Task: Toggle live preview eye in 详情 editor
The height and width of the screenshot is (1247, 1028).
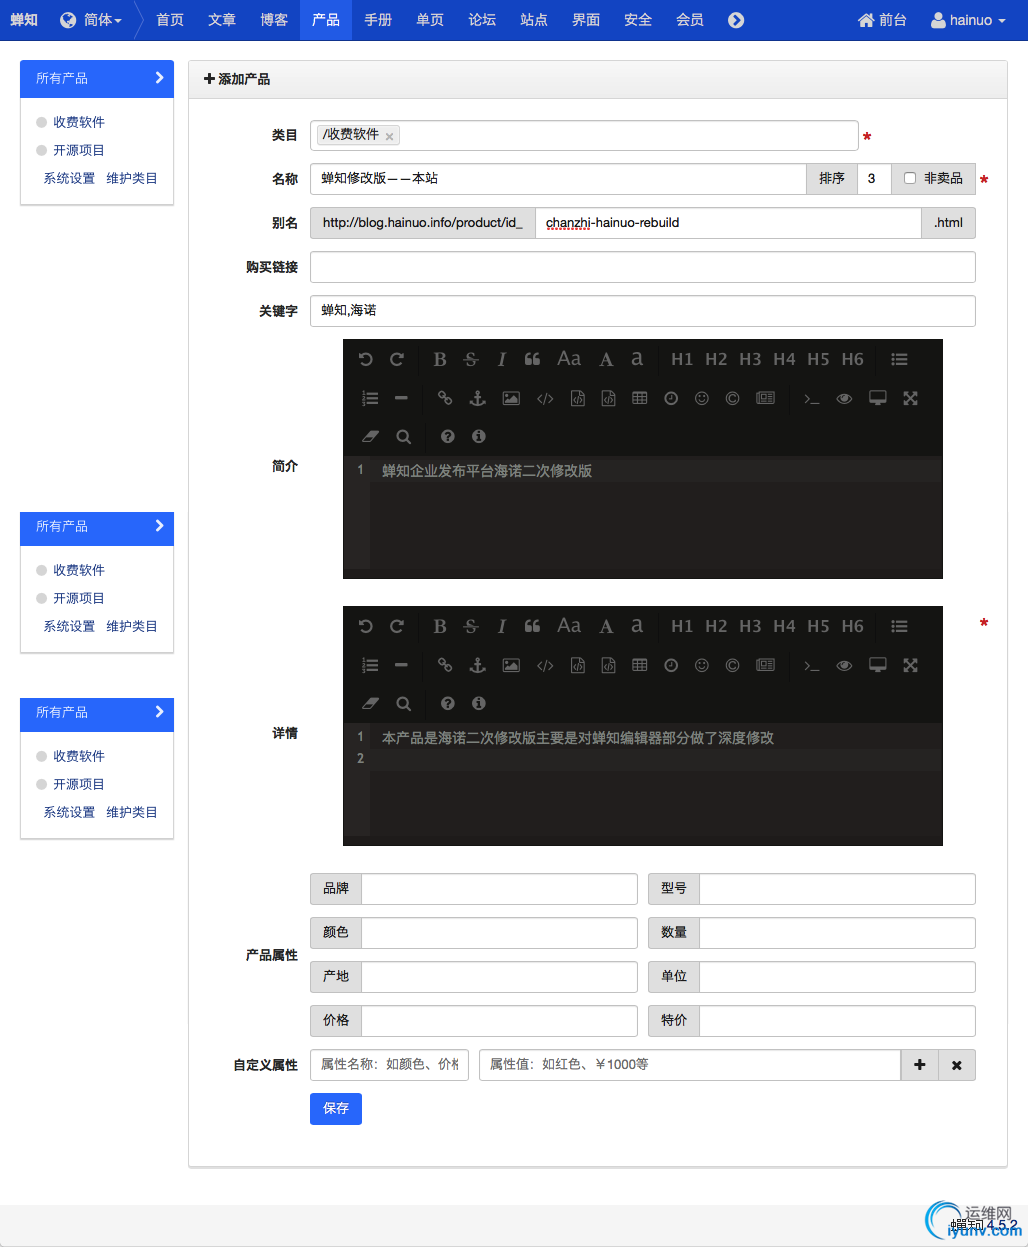Action: click(x=844, y=665)
